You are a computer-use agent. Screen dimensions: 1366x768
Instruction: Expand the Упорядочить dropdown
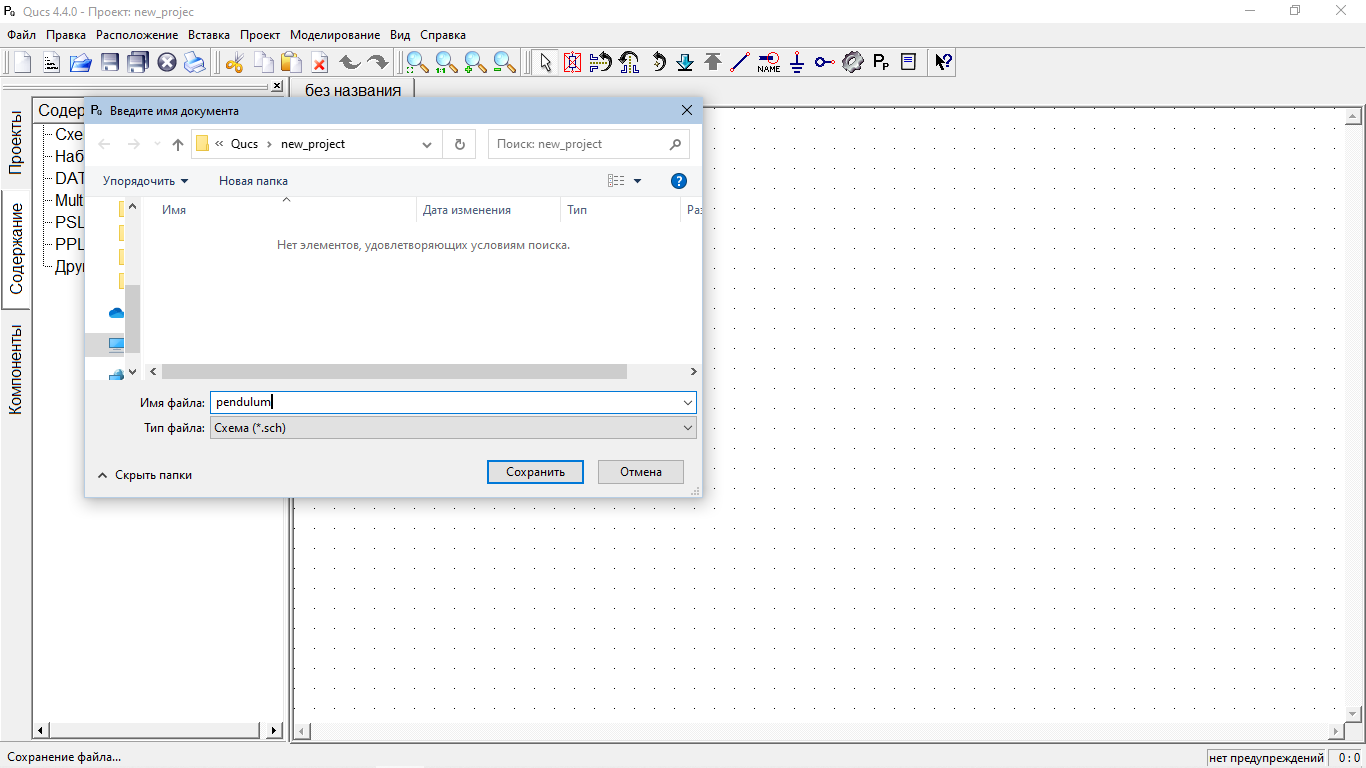point(145,181)
